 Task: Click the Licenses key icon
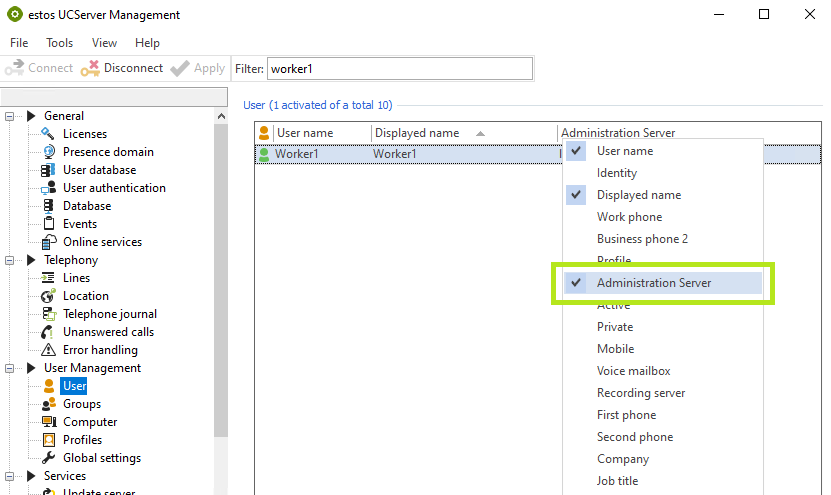click(x=48, y=134)
